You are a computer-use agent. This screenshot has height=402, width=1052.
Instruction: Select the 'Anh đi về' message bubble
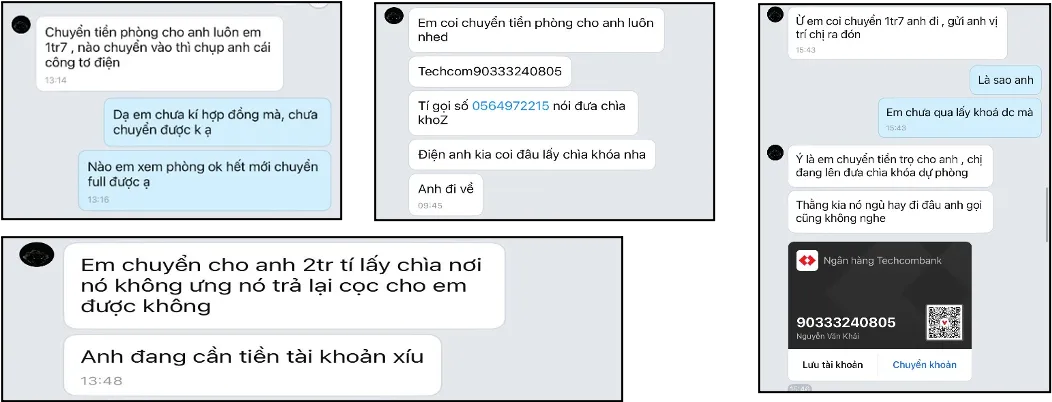(445, 195)
